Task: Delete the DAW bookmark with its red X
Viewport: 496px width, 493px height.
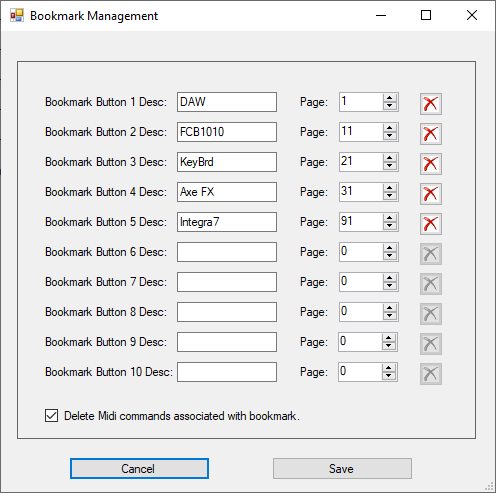Action: click(x=431, y=104)
